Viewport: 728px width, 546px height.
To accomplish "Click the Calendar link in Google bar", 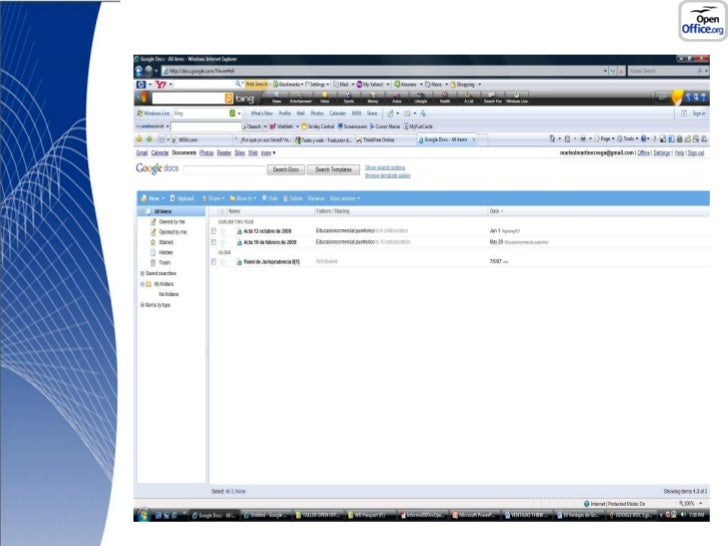I will pos(160,153).
